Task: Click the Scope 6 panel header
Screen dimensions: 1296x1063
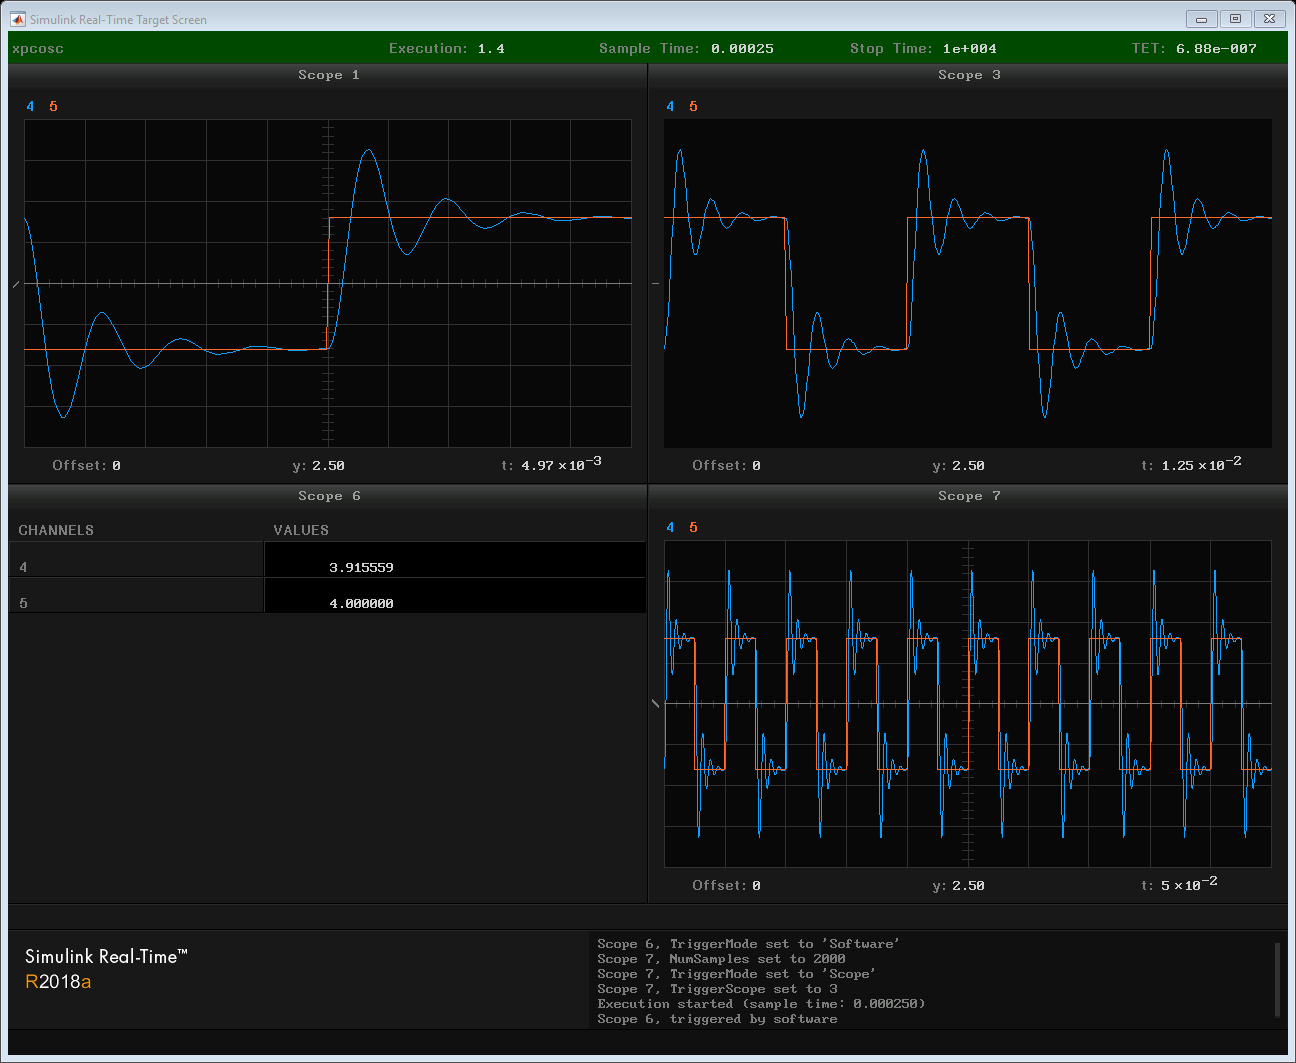Action: pyautogui.click(x=328, y=496)
